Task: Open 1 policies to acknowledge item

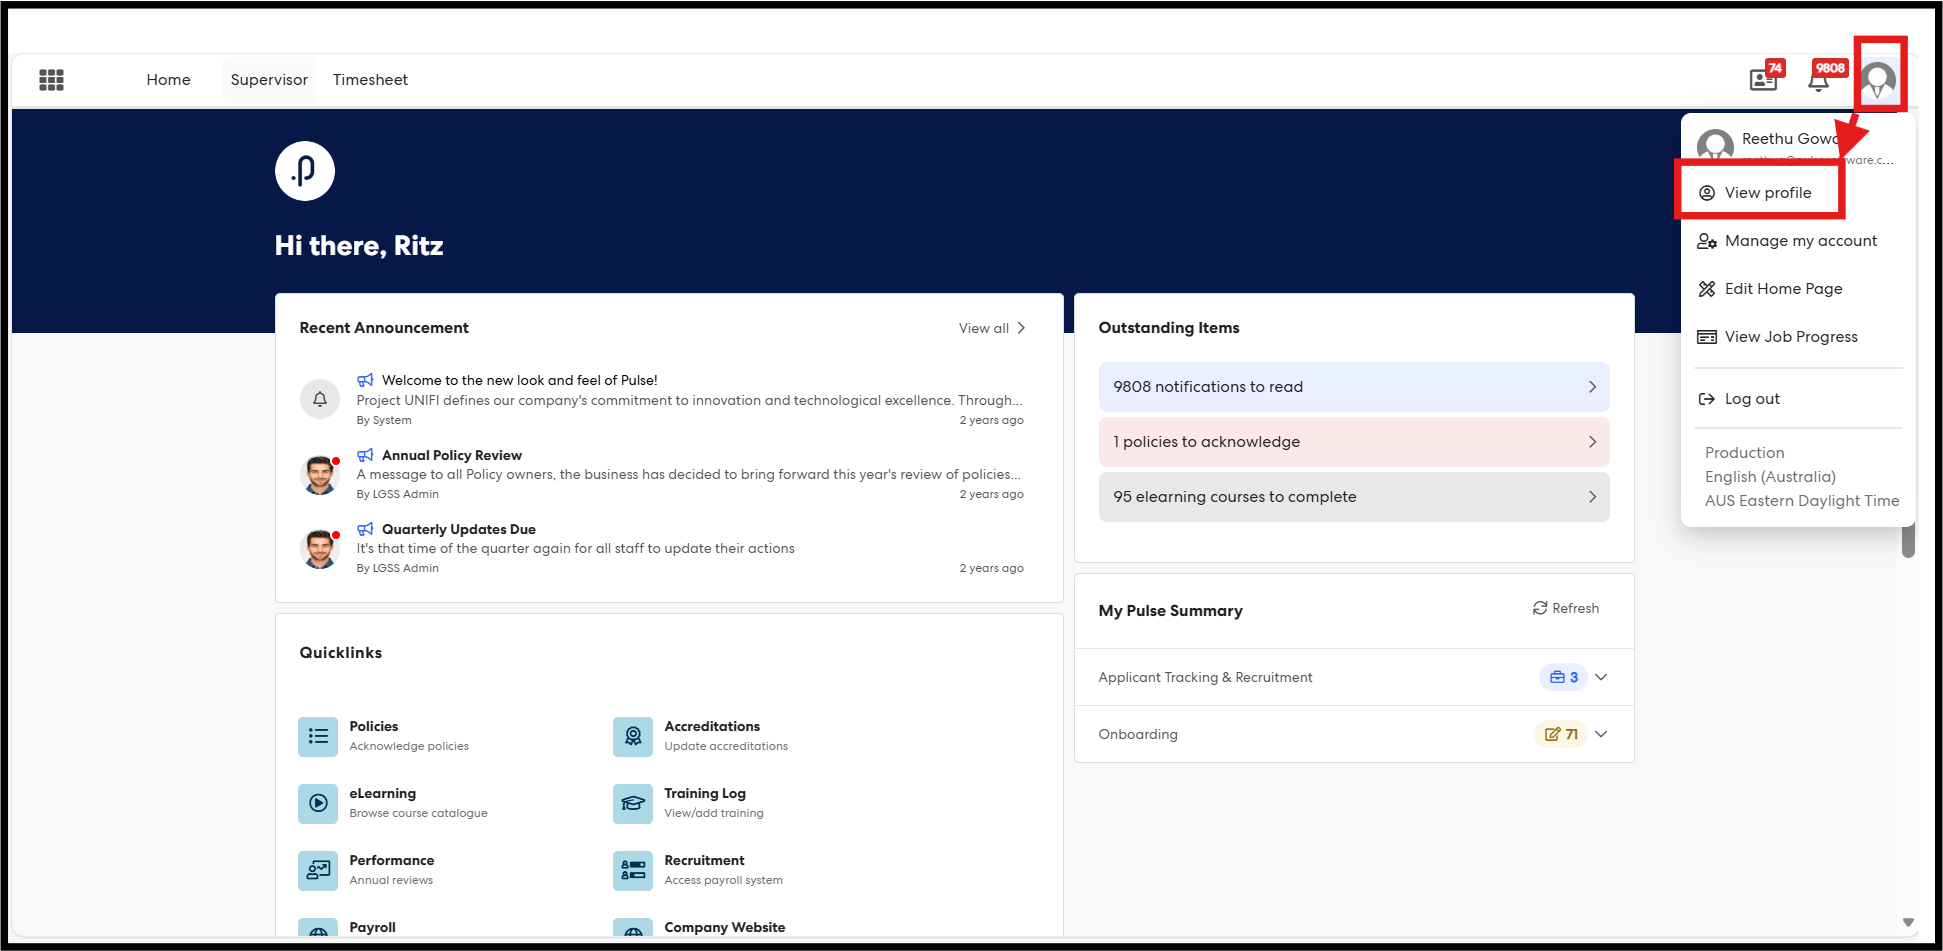Action: tap(1353, 442)
